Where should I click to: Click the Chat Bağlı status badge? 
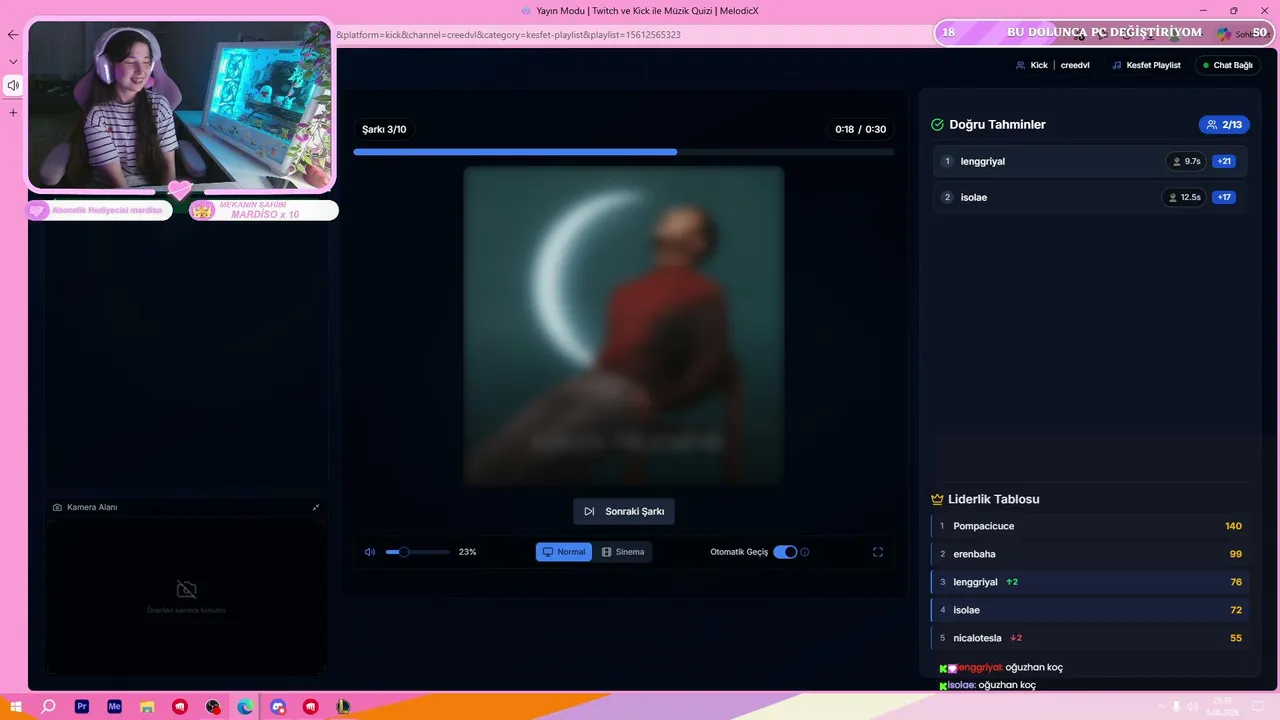pos(1228,65)
